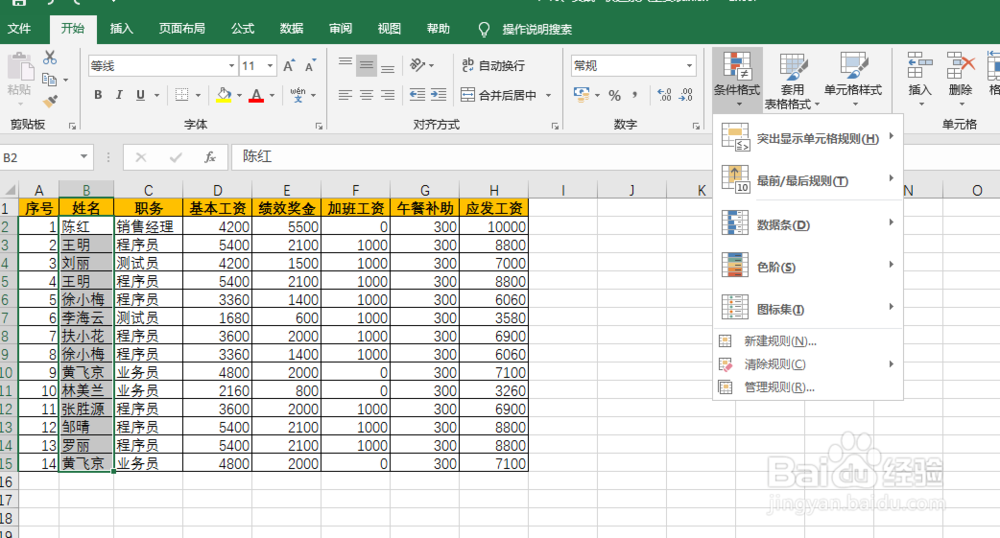The height and width of the screenshot is (538, 1000).
Task: Click the 插入 insert cells button
Action: [x=920, y=78]
